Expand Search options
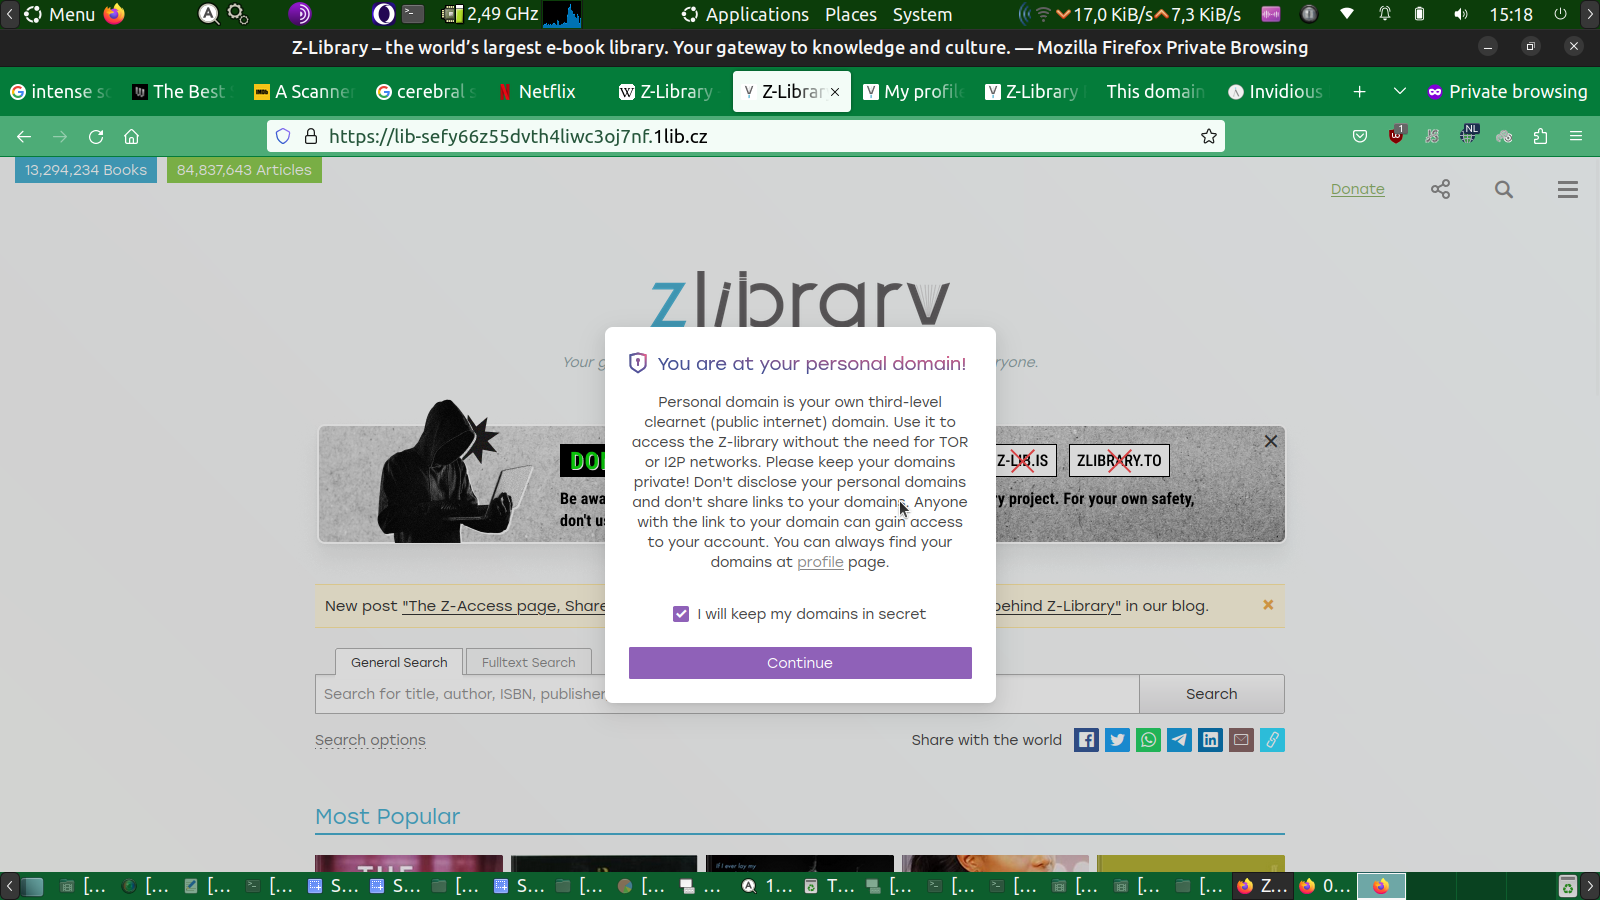The image size is (1600, 900). [370, 740]
